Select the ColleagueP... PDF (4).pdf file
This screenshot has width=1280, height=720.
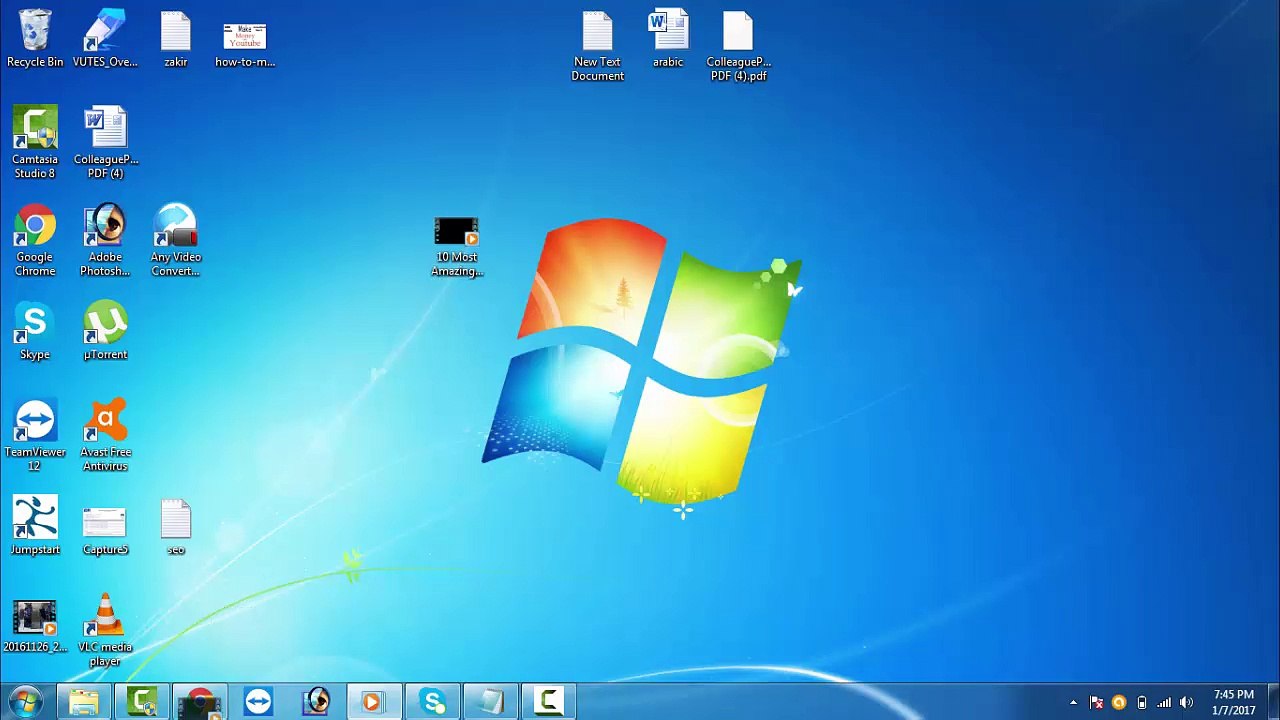click(738, 47)
